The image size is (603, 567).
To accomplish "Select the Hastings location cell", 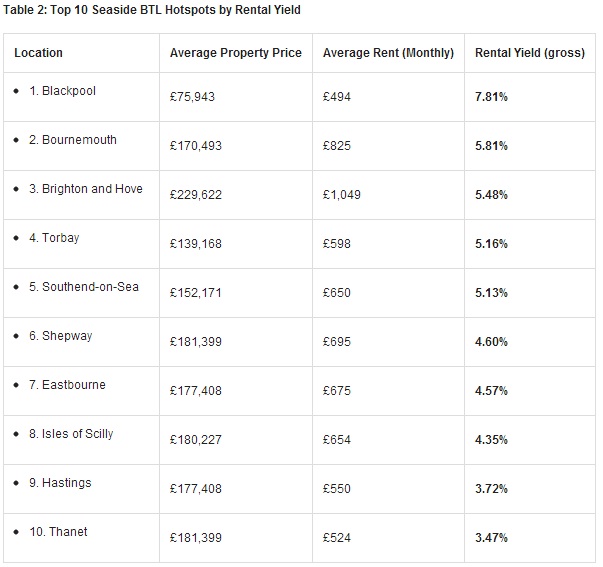I will [x=66, y=483].
